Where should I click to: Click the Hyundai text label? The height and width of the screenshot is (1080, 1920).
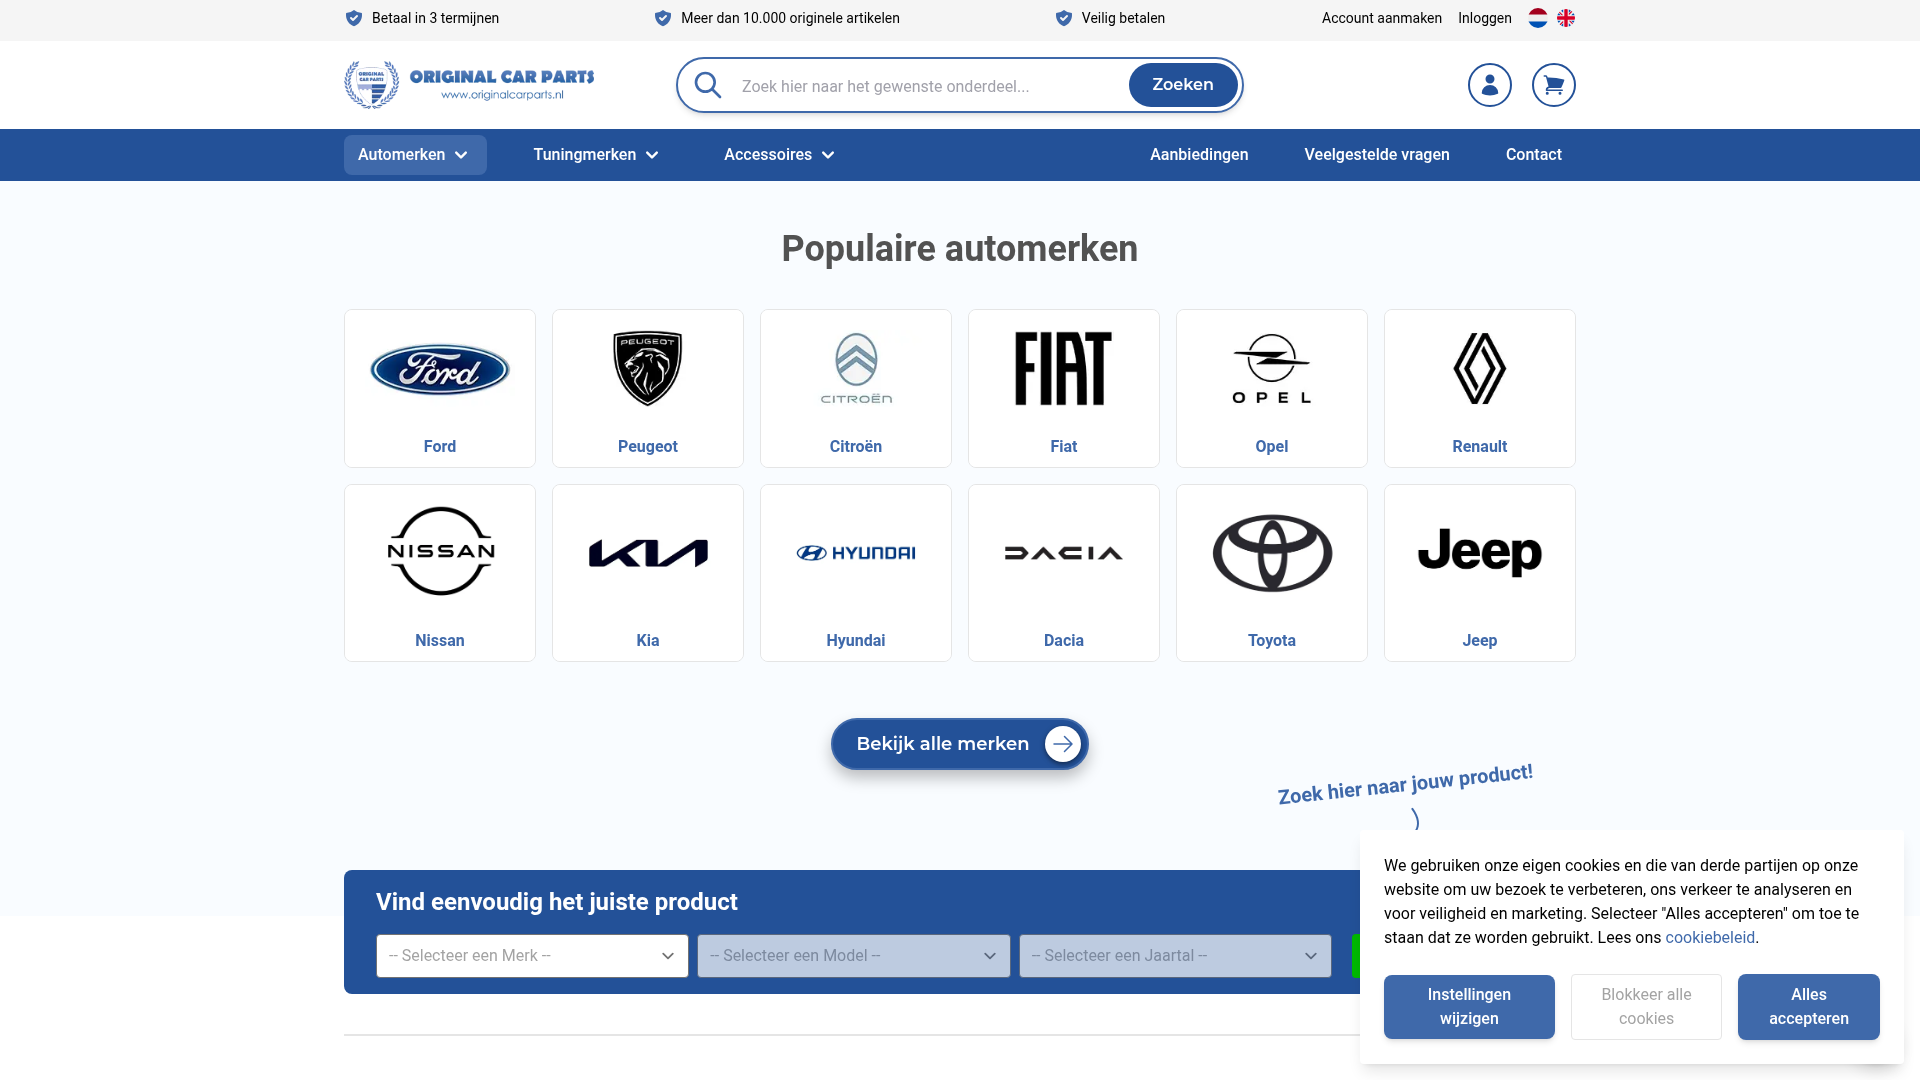[856, 641]
